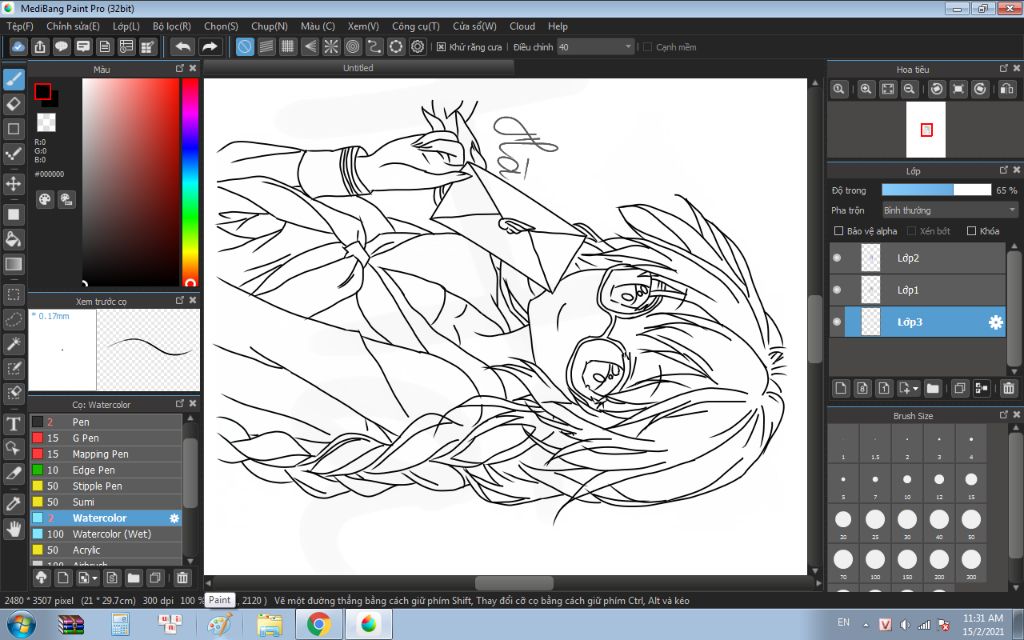The height and width of the screenshot is (640, 1024).
Task: Click the Undo arrow in toolbar
Action: tap(182, 47)
